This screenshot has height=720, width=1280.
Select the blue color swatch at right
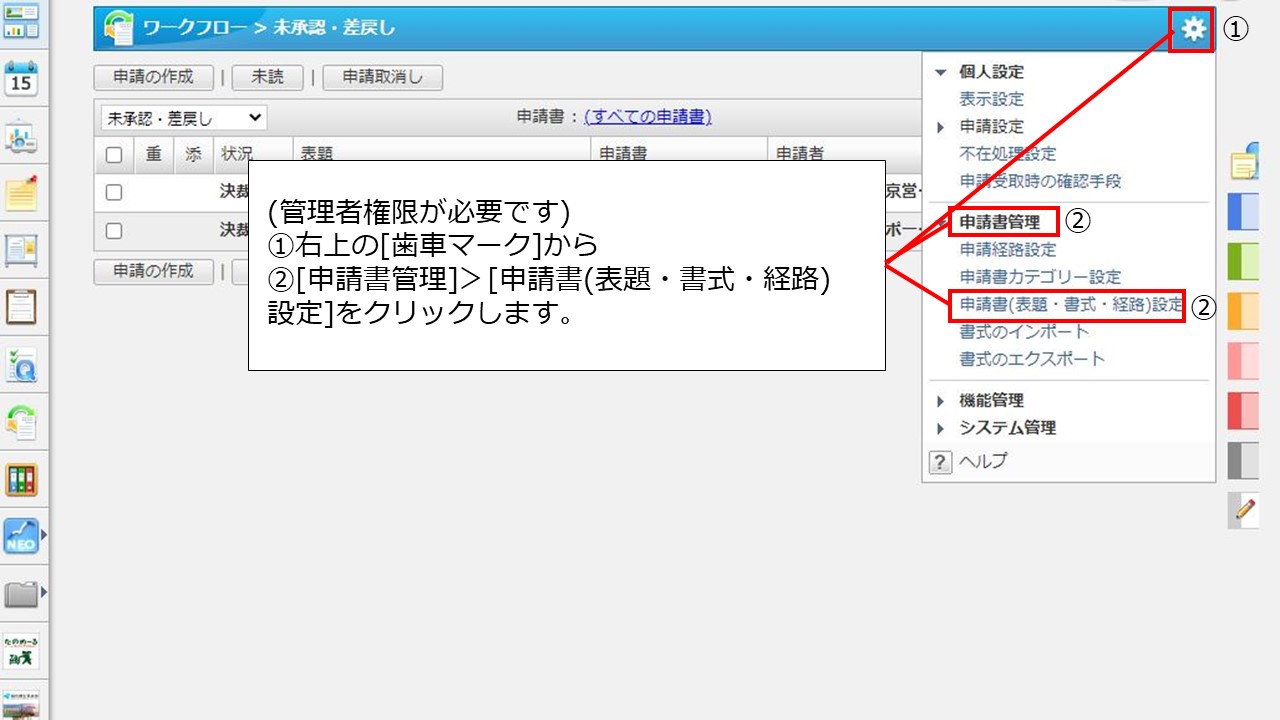(1243, 212)
